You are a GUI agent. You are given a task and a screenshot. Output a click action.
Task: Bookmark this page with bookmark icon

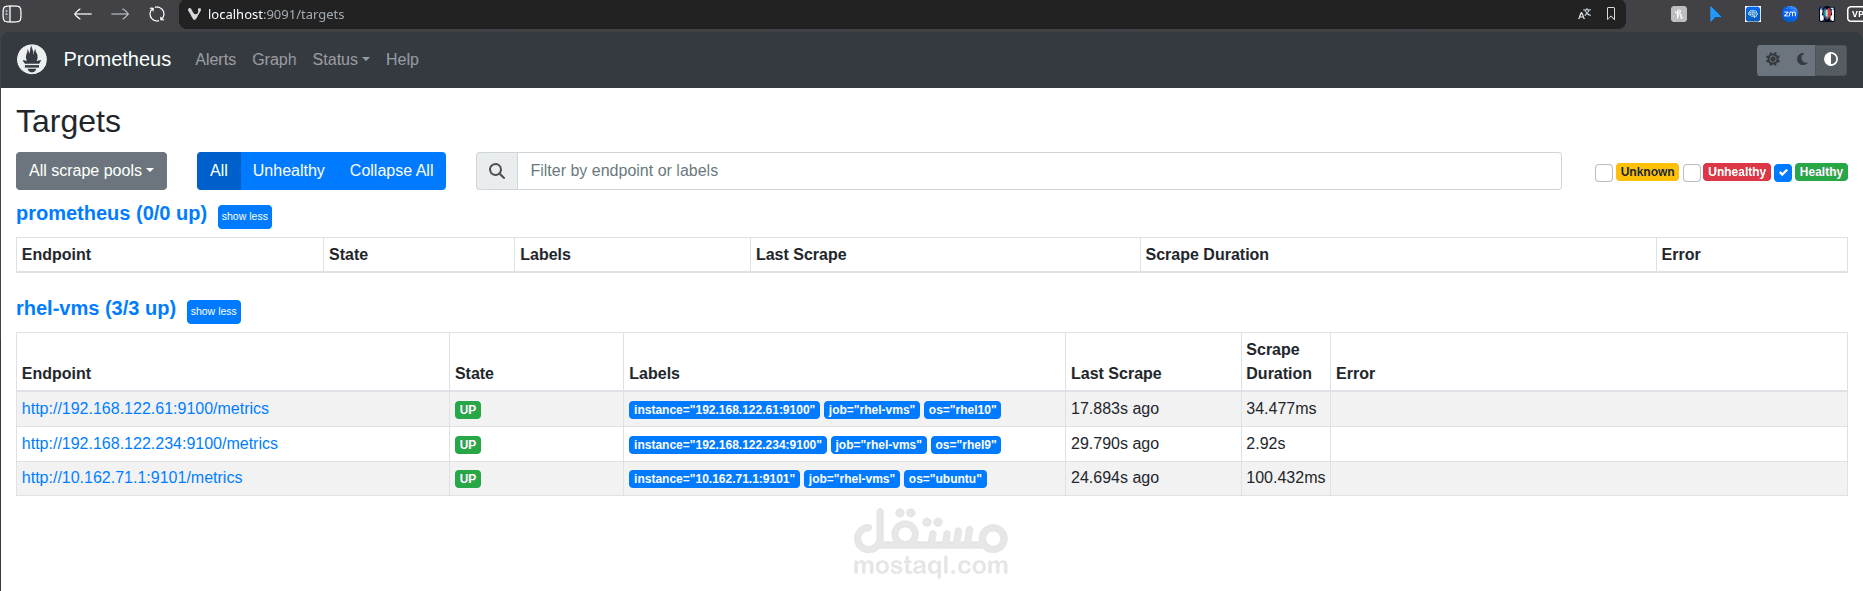(1611, 14)
